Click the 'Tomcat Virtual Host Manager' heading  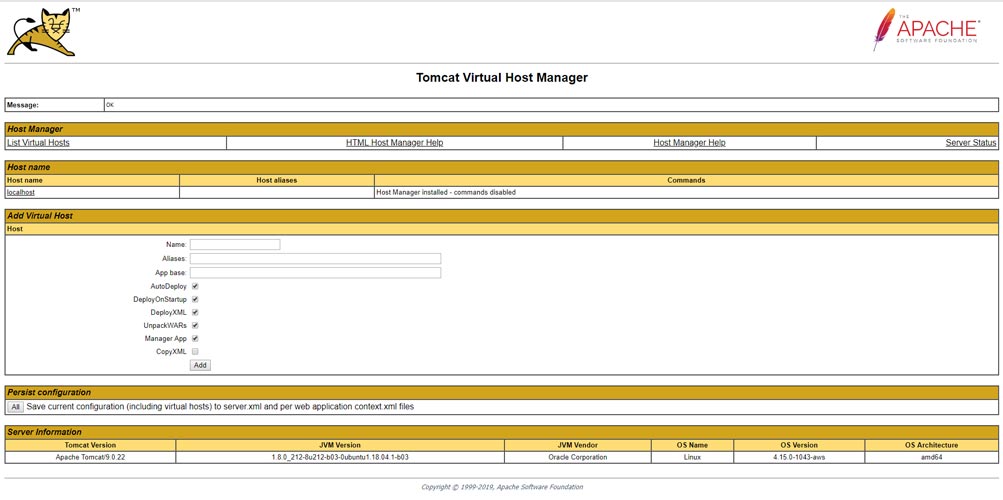[502, 78]
